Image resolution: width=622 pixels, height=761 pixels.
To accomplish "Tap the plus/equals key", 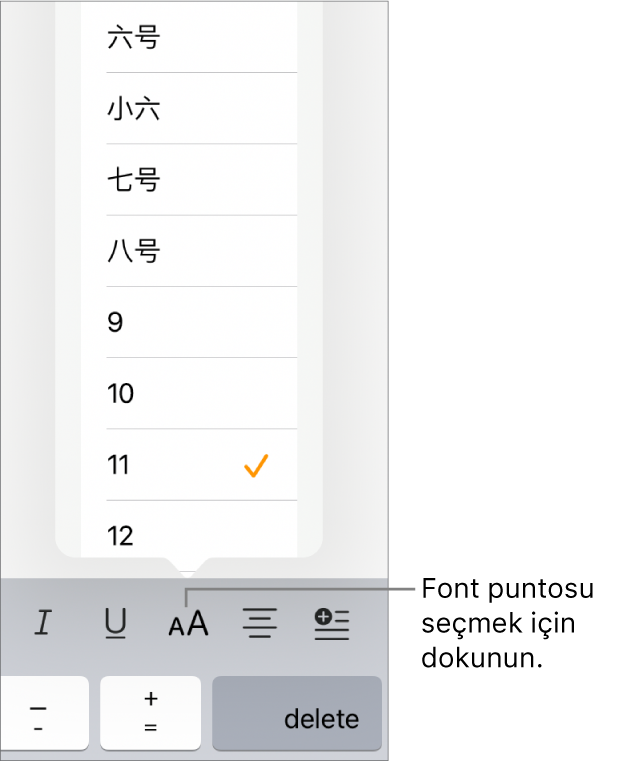I will [150, 713].
